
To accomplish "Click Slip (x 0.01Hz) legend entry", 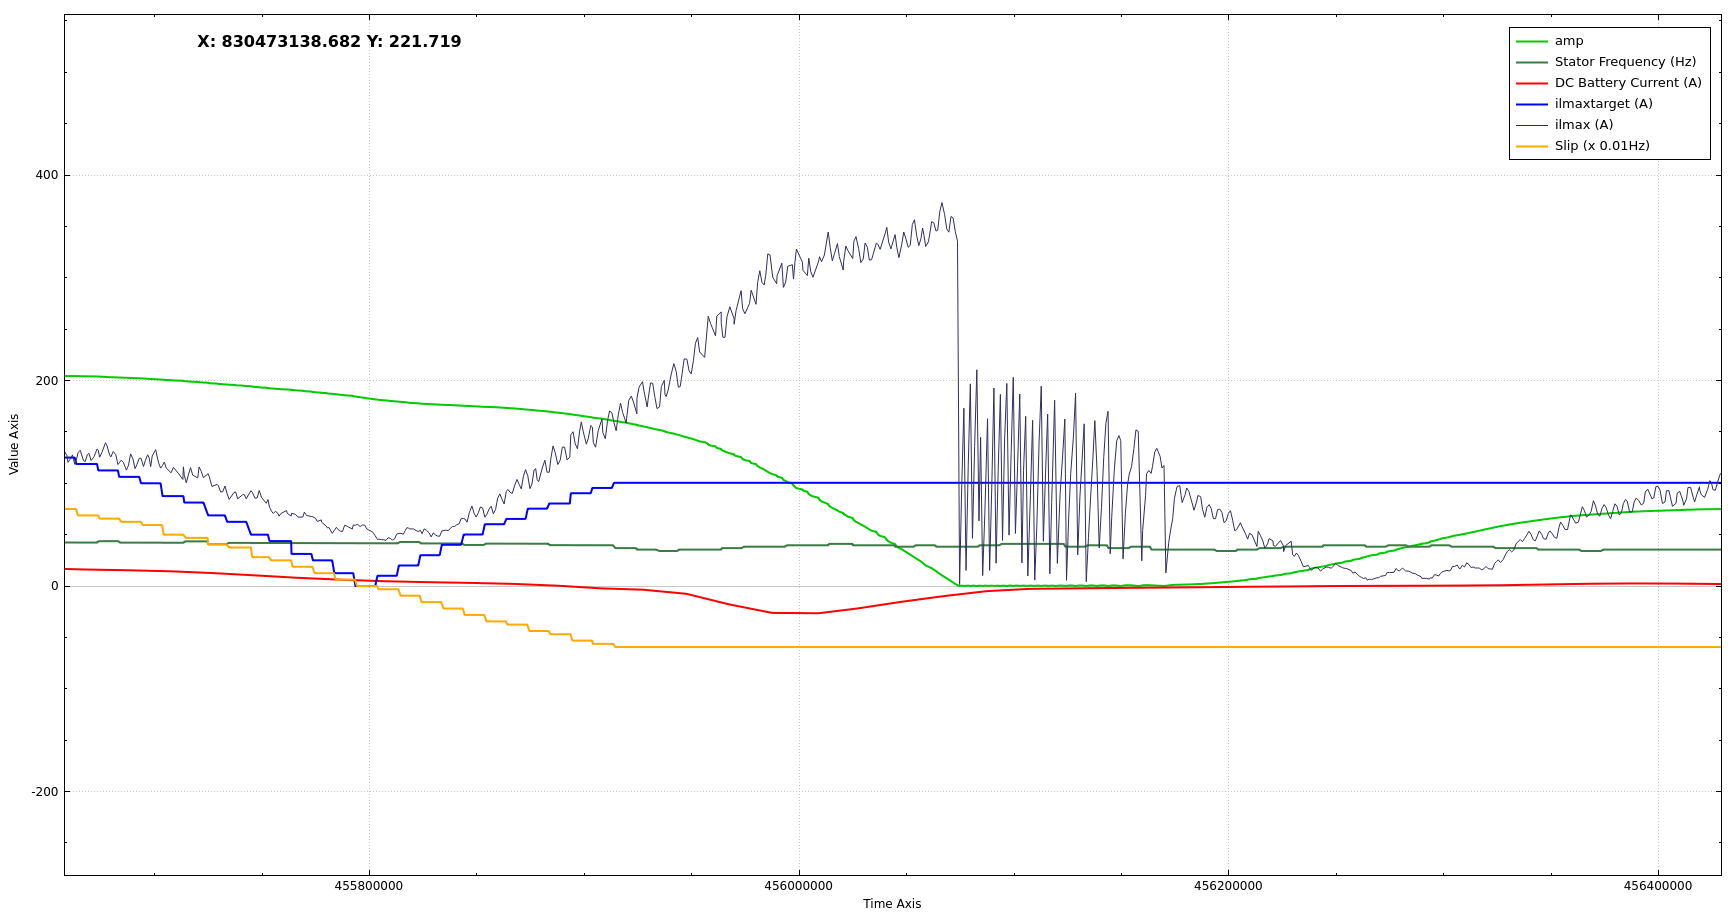I will (x=1601, y=146).
